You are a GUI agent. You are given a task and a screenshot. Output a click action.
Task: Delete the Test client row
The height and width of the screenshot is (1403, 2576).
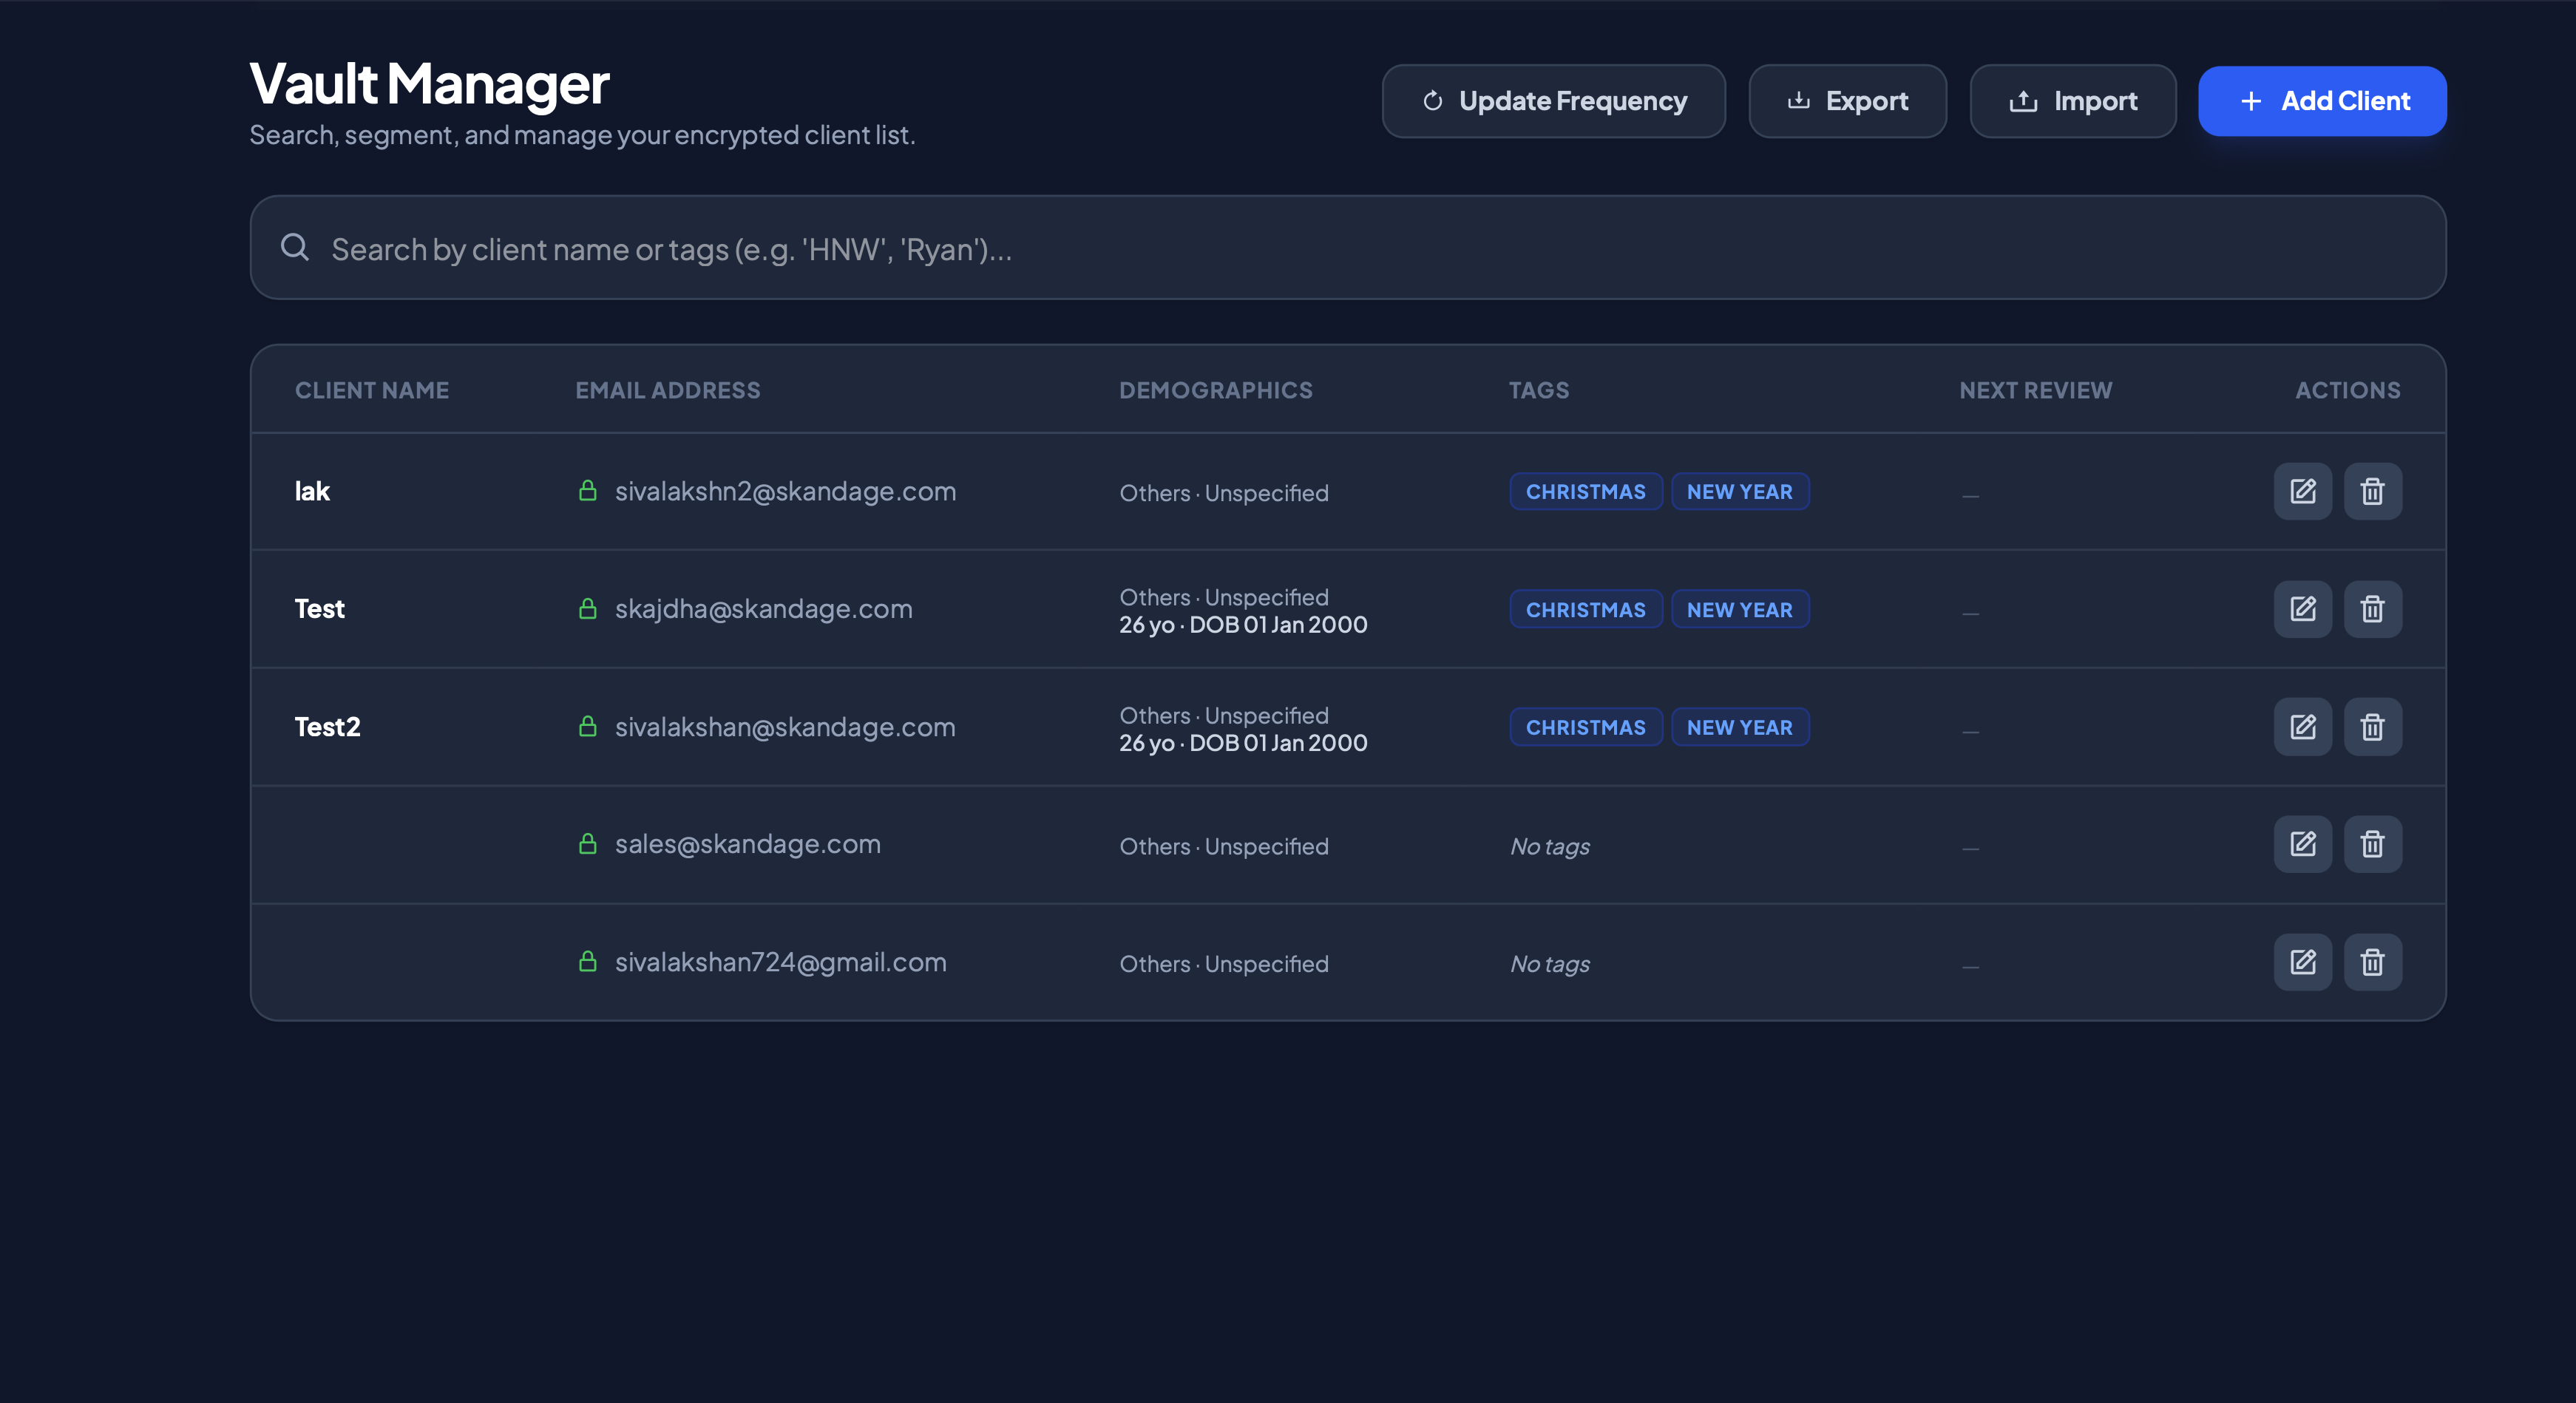2372,609
